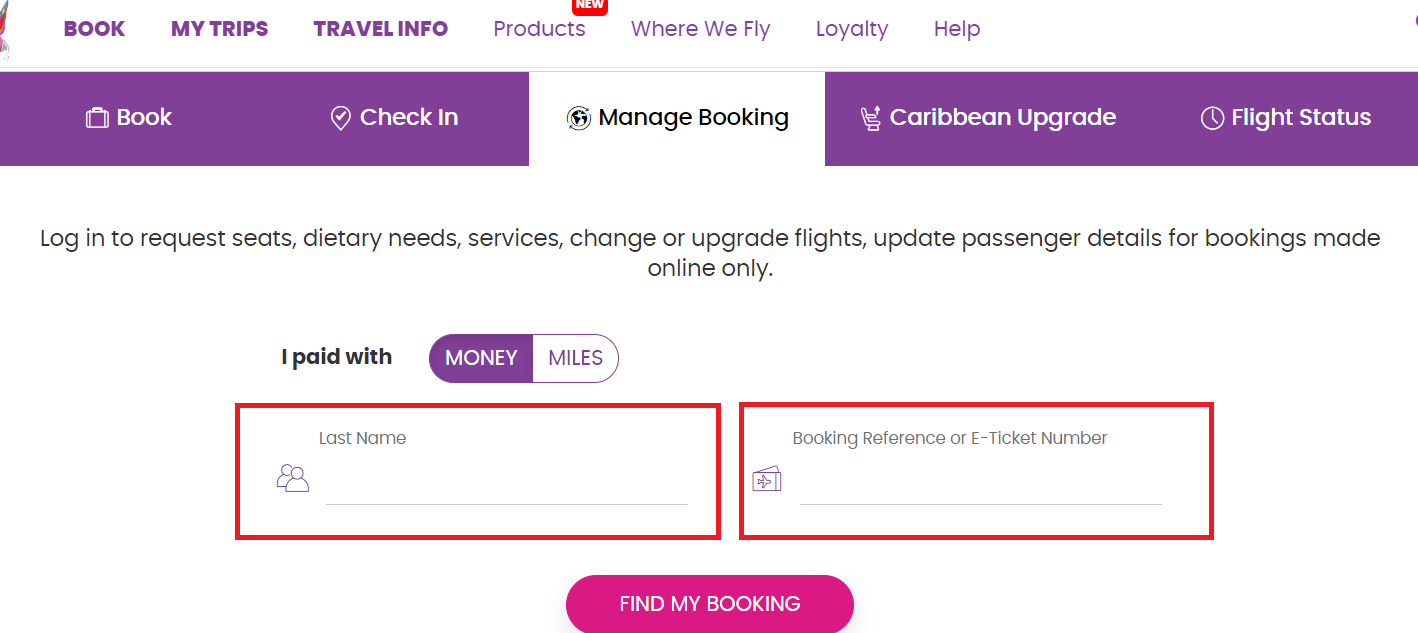The height and width of the screenshot is (633, 1418).
Task: Open the Loyalty menu
Action: [852, 29]
